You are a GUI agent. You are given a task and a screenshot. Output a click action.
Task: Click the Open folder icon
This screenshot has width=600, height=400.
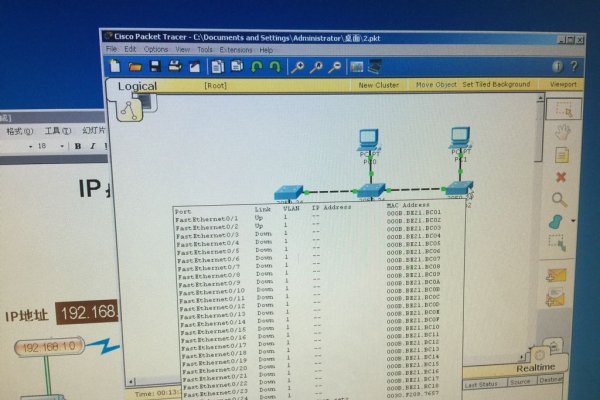[x=135, y=66]
